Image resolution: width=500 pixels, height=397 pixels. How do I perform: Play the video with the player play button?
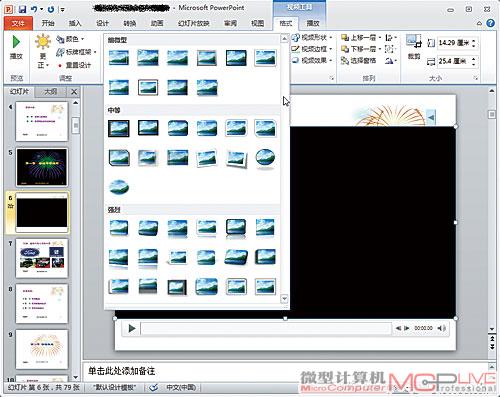132,328
